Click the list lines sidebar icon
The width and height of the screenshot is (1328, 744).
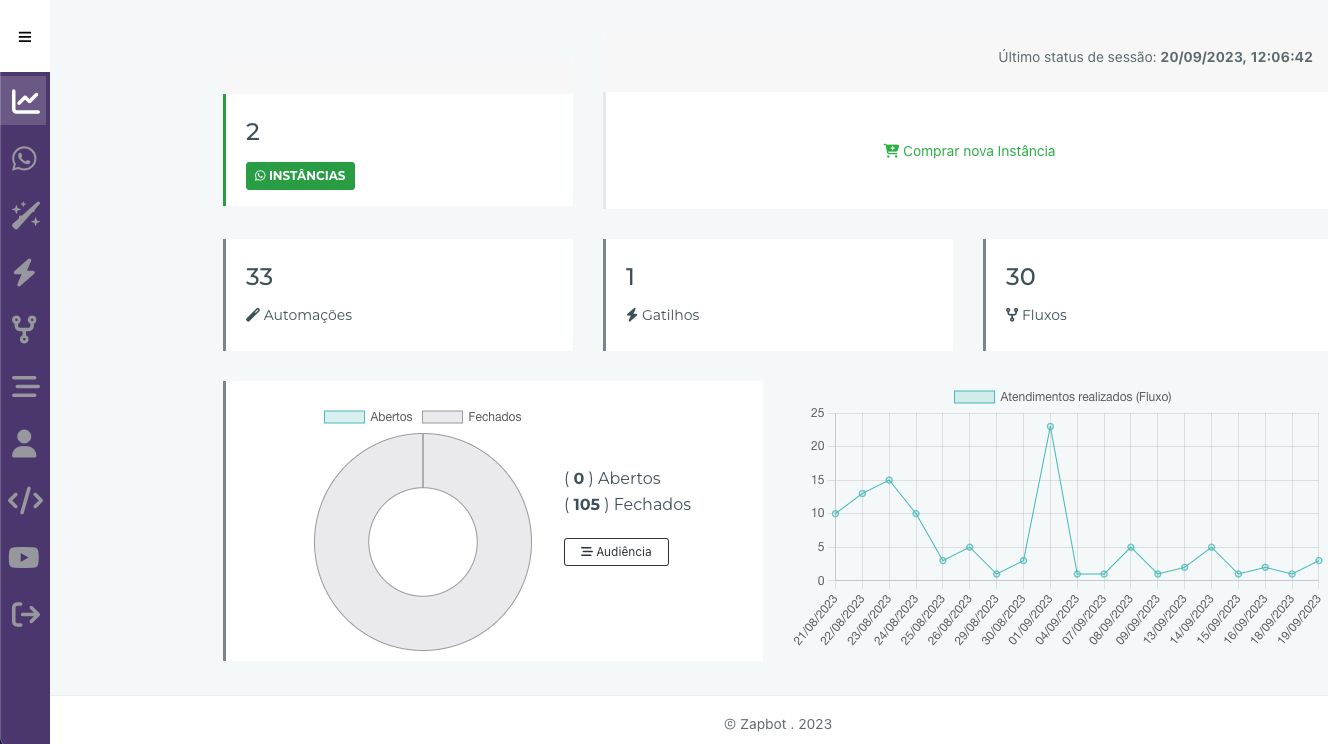pyautogui.click(x=25, y=386)
